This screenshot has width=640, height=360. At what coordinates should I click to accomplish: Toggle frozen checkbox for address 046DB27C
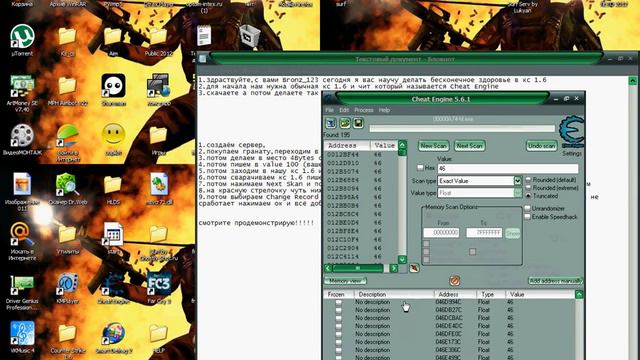tap(338, 310)
